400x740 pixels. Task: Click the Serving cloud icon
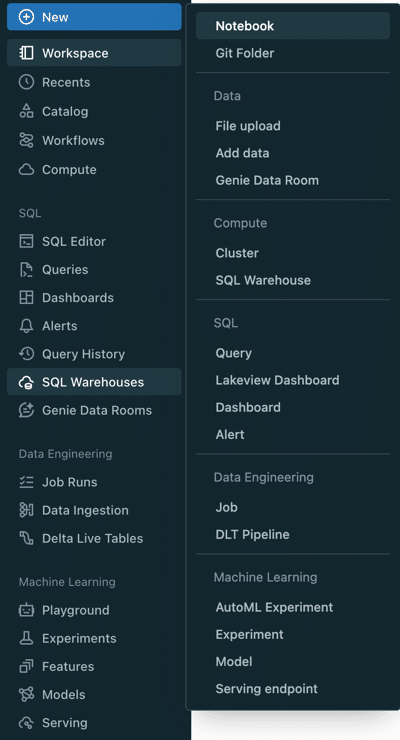tap(26, 723)
